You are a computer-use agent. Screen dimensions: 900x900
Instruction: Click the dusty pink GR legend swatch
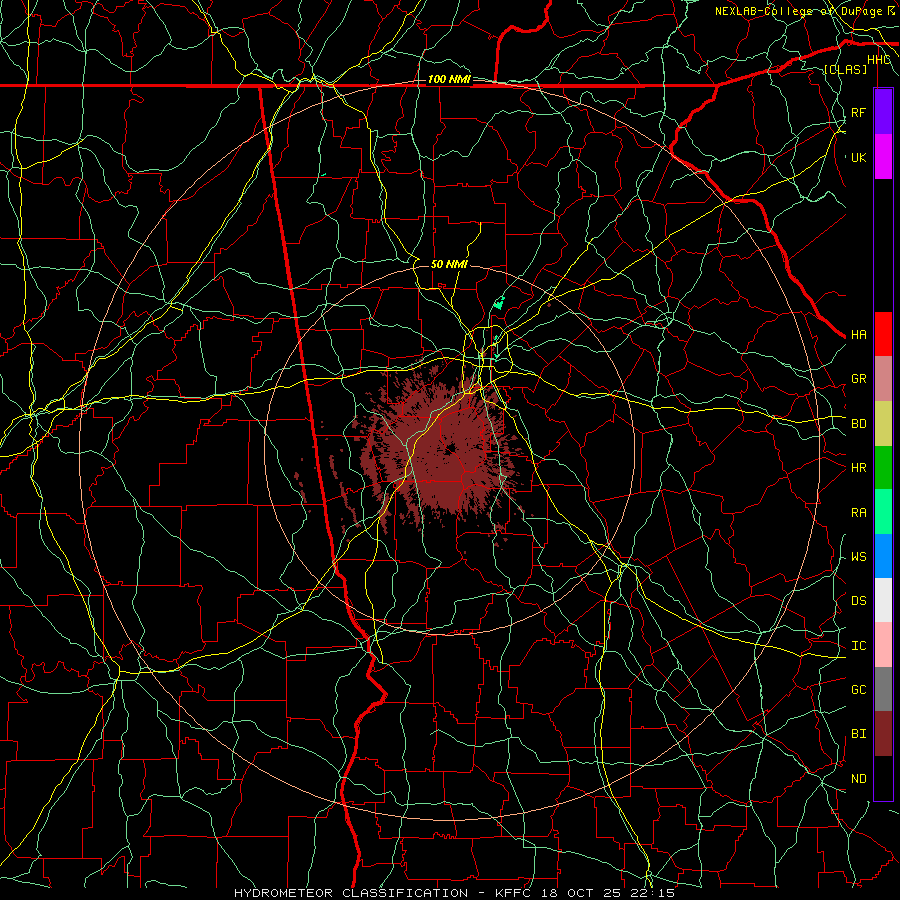[x=883, y=378]
